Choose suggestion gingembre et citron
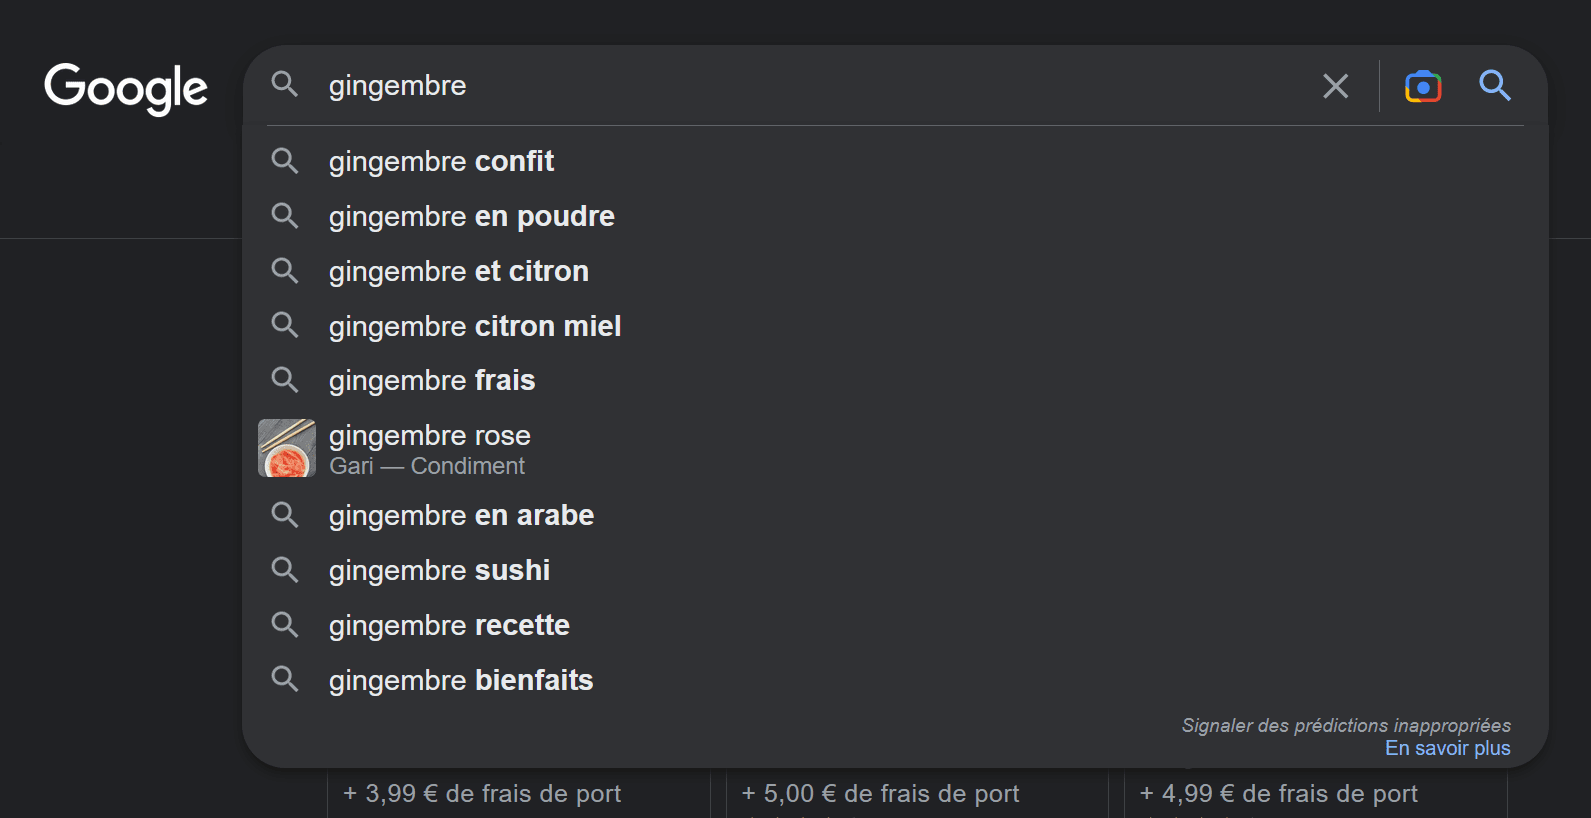This screenshot has height=818, width=1591. tap(458, 271)
